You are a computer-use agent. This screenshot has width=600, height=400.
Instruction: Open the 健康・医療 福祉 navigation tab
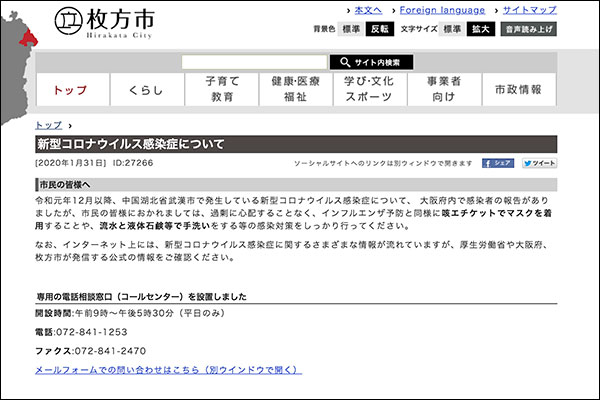295,89
